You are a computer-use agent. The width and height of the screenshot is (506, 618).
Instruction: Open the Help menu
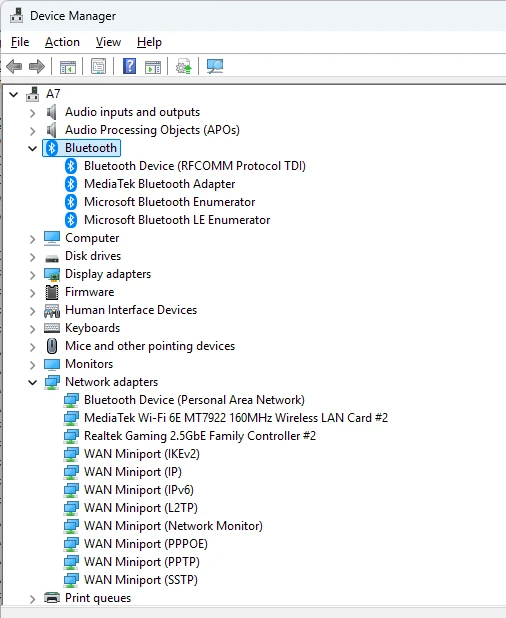pos(149,42)
